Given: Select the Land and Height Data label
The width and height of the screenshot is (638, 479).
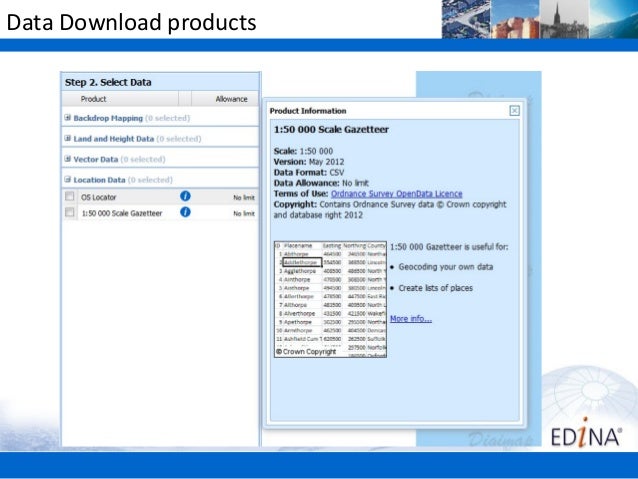Looking at the screenshot, I should pos(114,139).
